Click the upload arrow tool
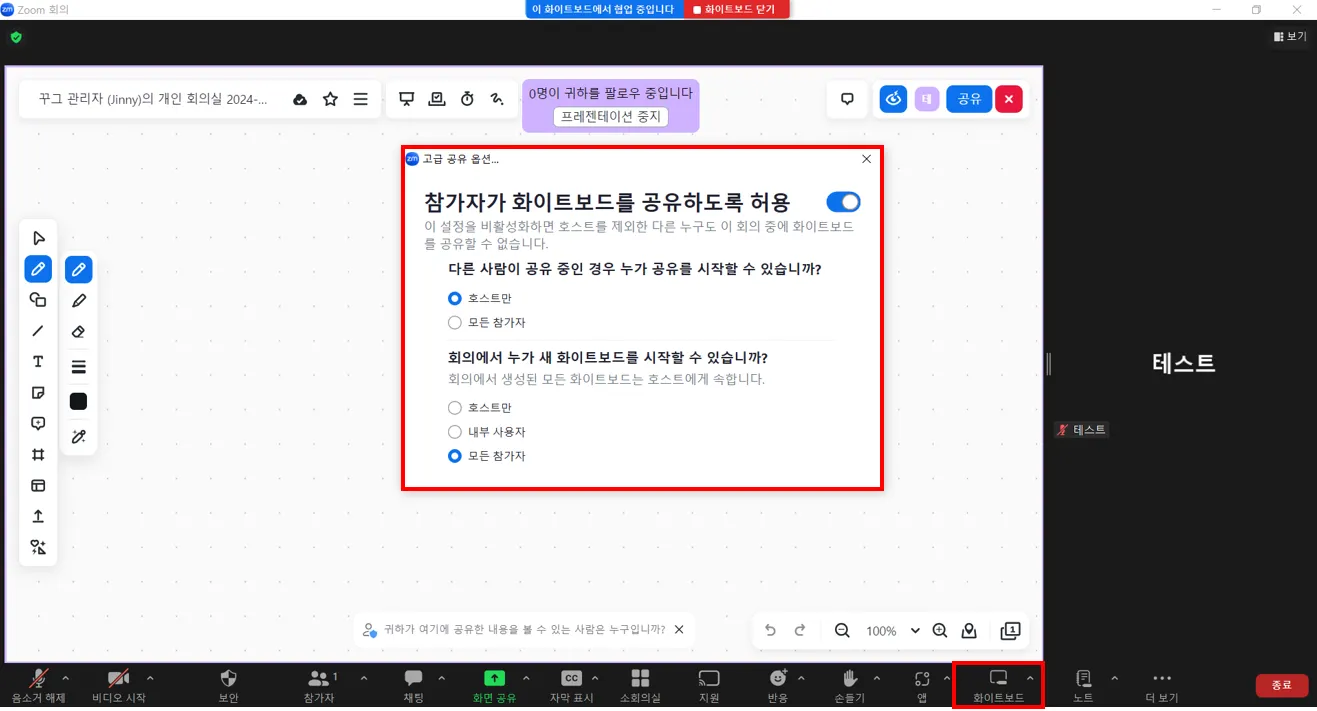 click(38, 517)
